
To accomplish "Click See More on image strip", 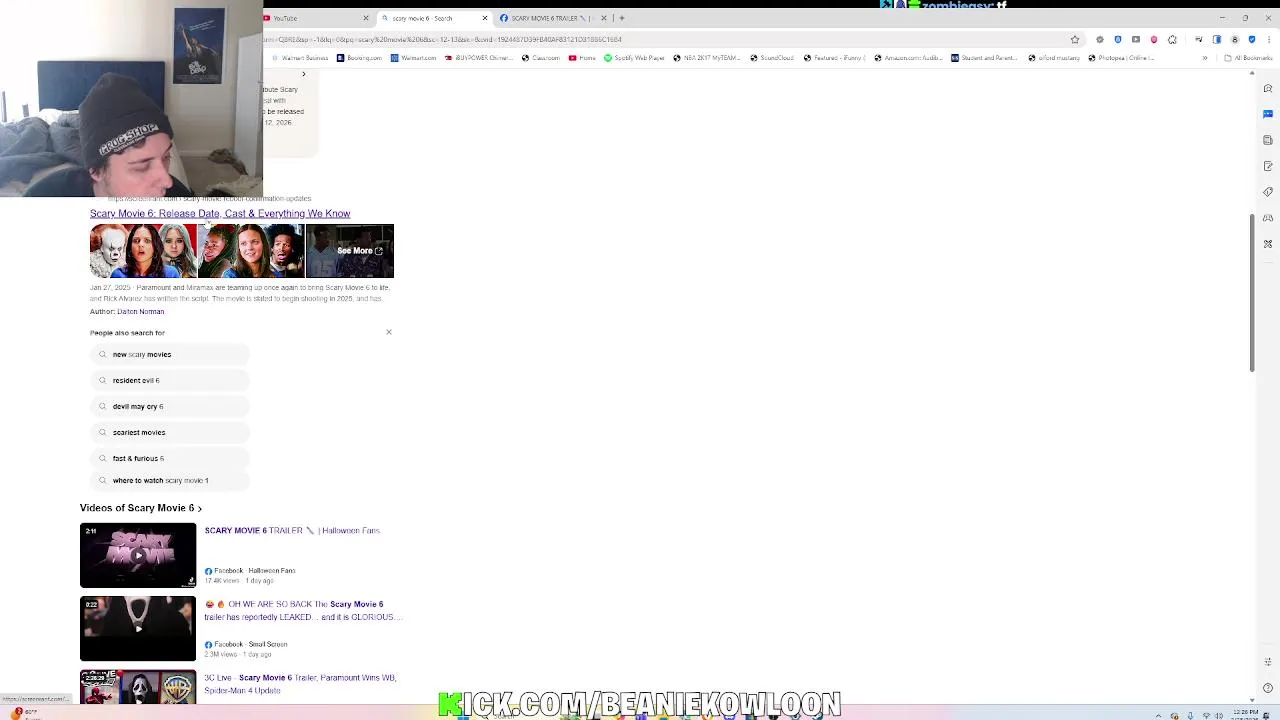I will (x=359, y=251).
